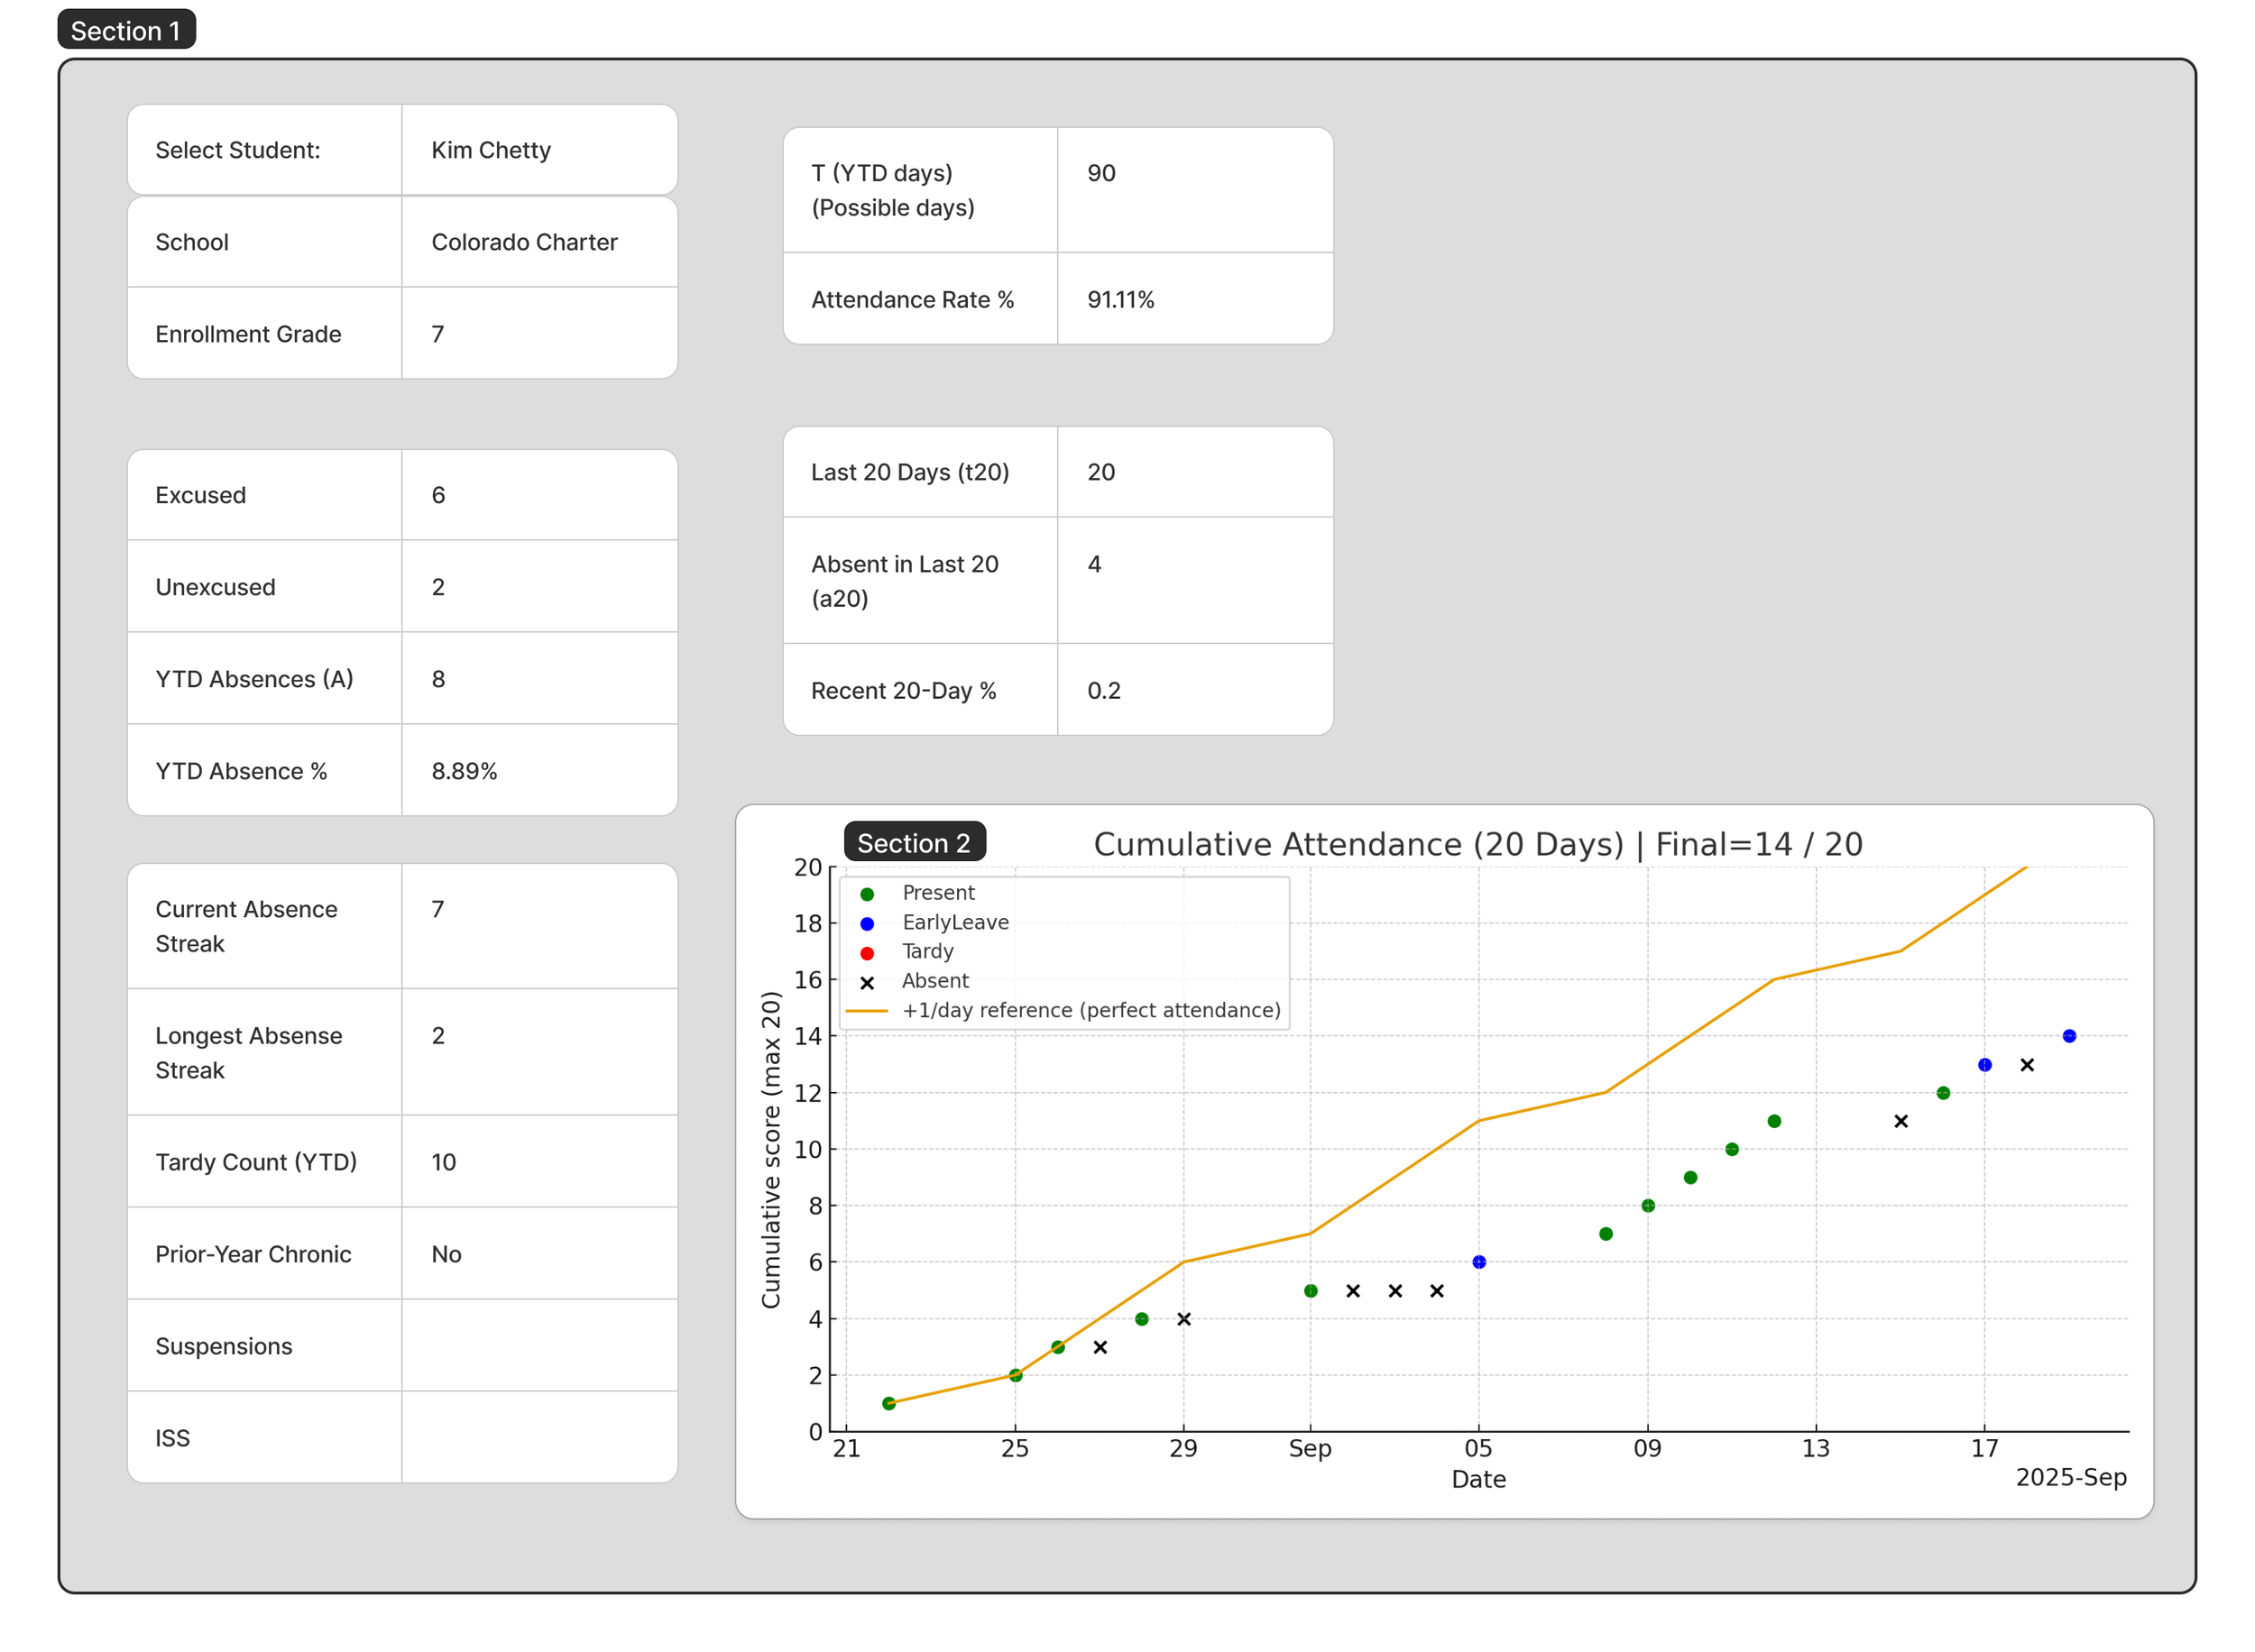Click the absent X marker on Aug 29
Viewport: 2255px width, 1652px height.
(1184, 1320)
